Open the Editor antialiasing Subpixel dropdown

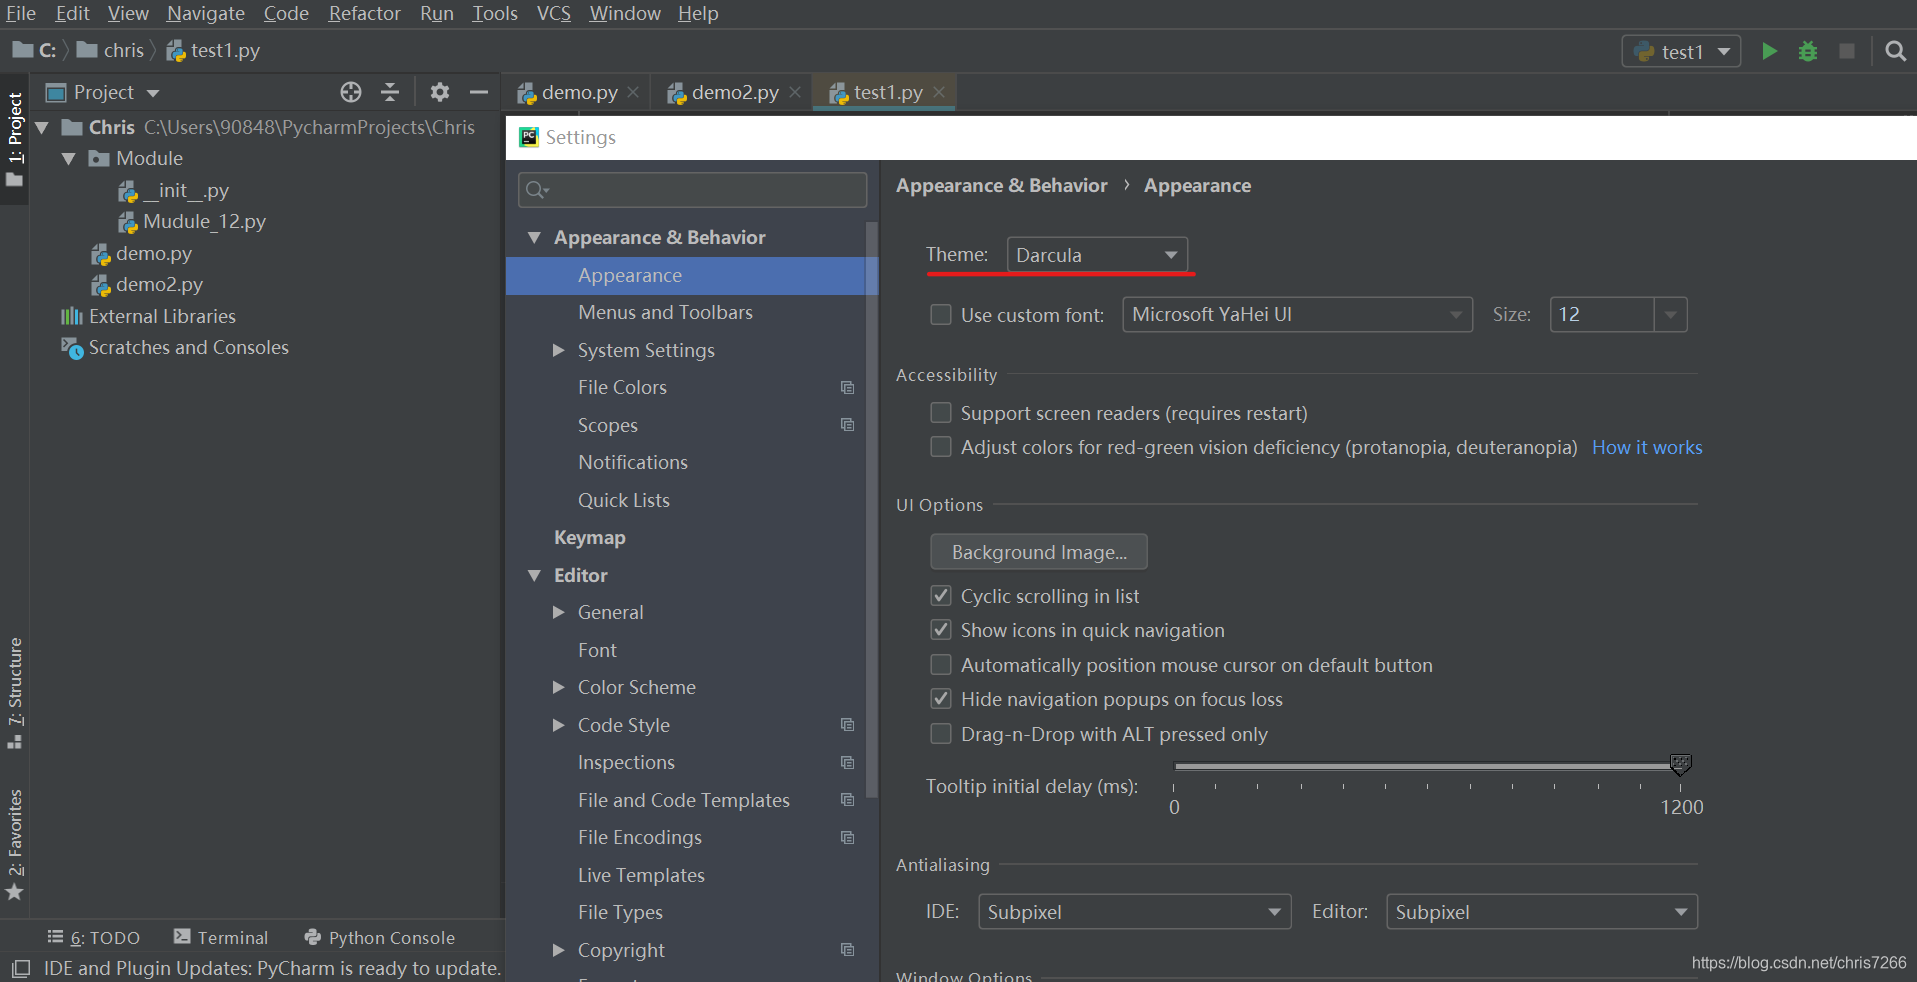pos(1542,912)
